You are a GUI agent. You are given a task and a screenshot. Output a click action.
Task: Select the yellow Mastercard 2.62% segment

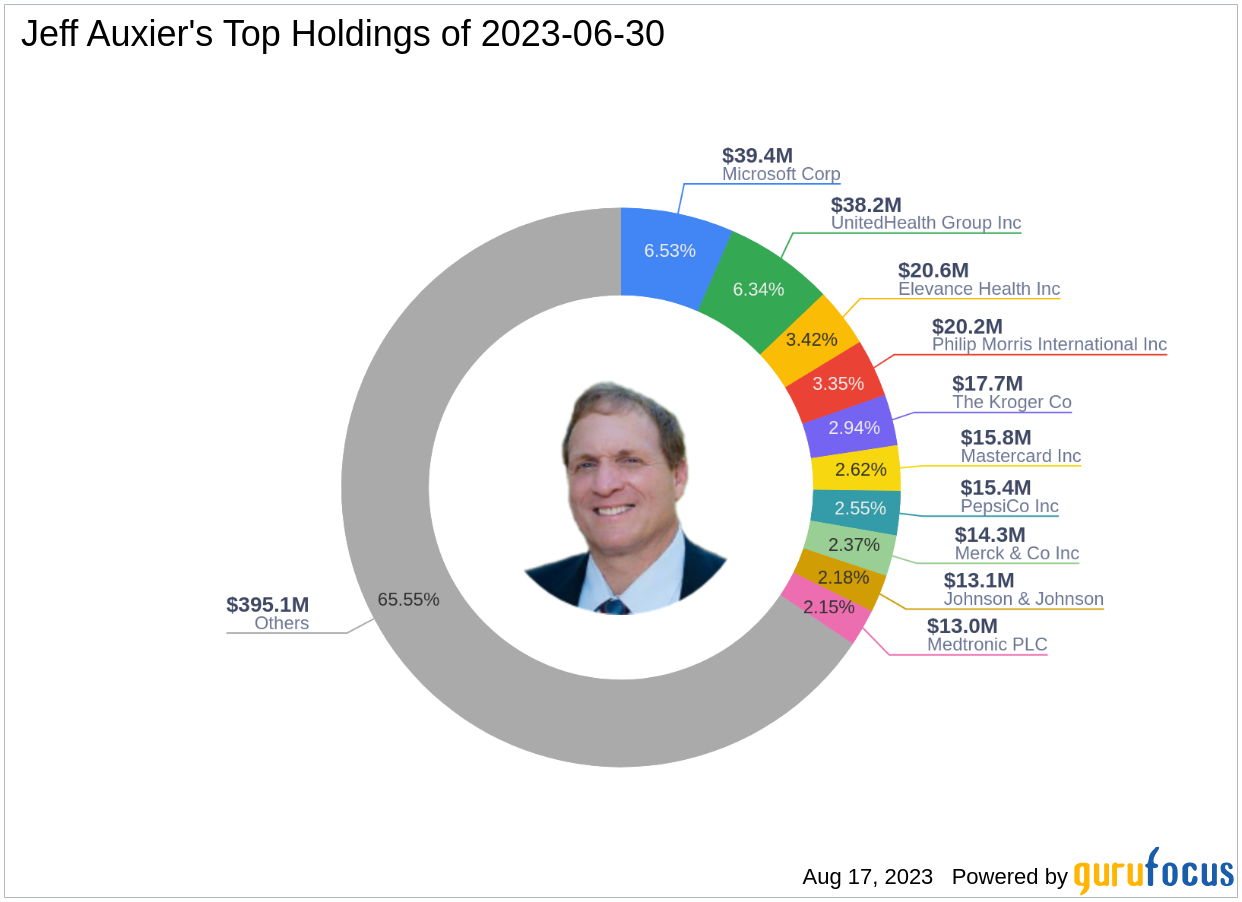pos(857,468)
